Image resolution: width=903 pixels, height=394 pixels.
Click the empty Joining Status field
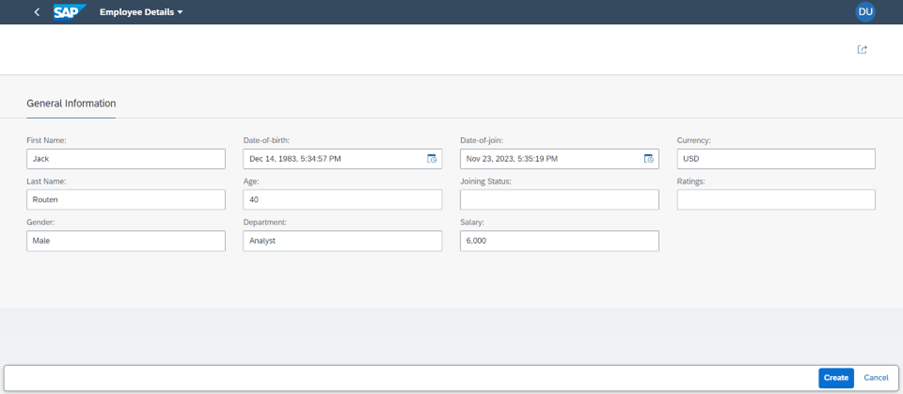tap(559, 200)
